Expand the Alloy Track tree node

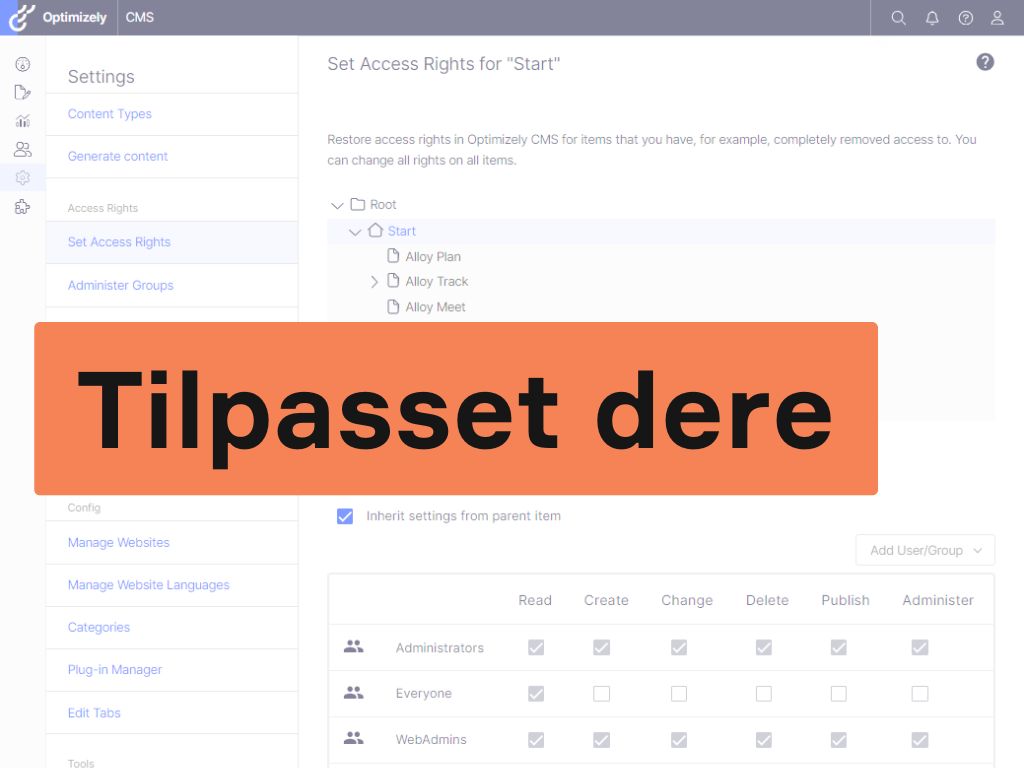point(374,282)
